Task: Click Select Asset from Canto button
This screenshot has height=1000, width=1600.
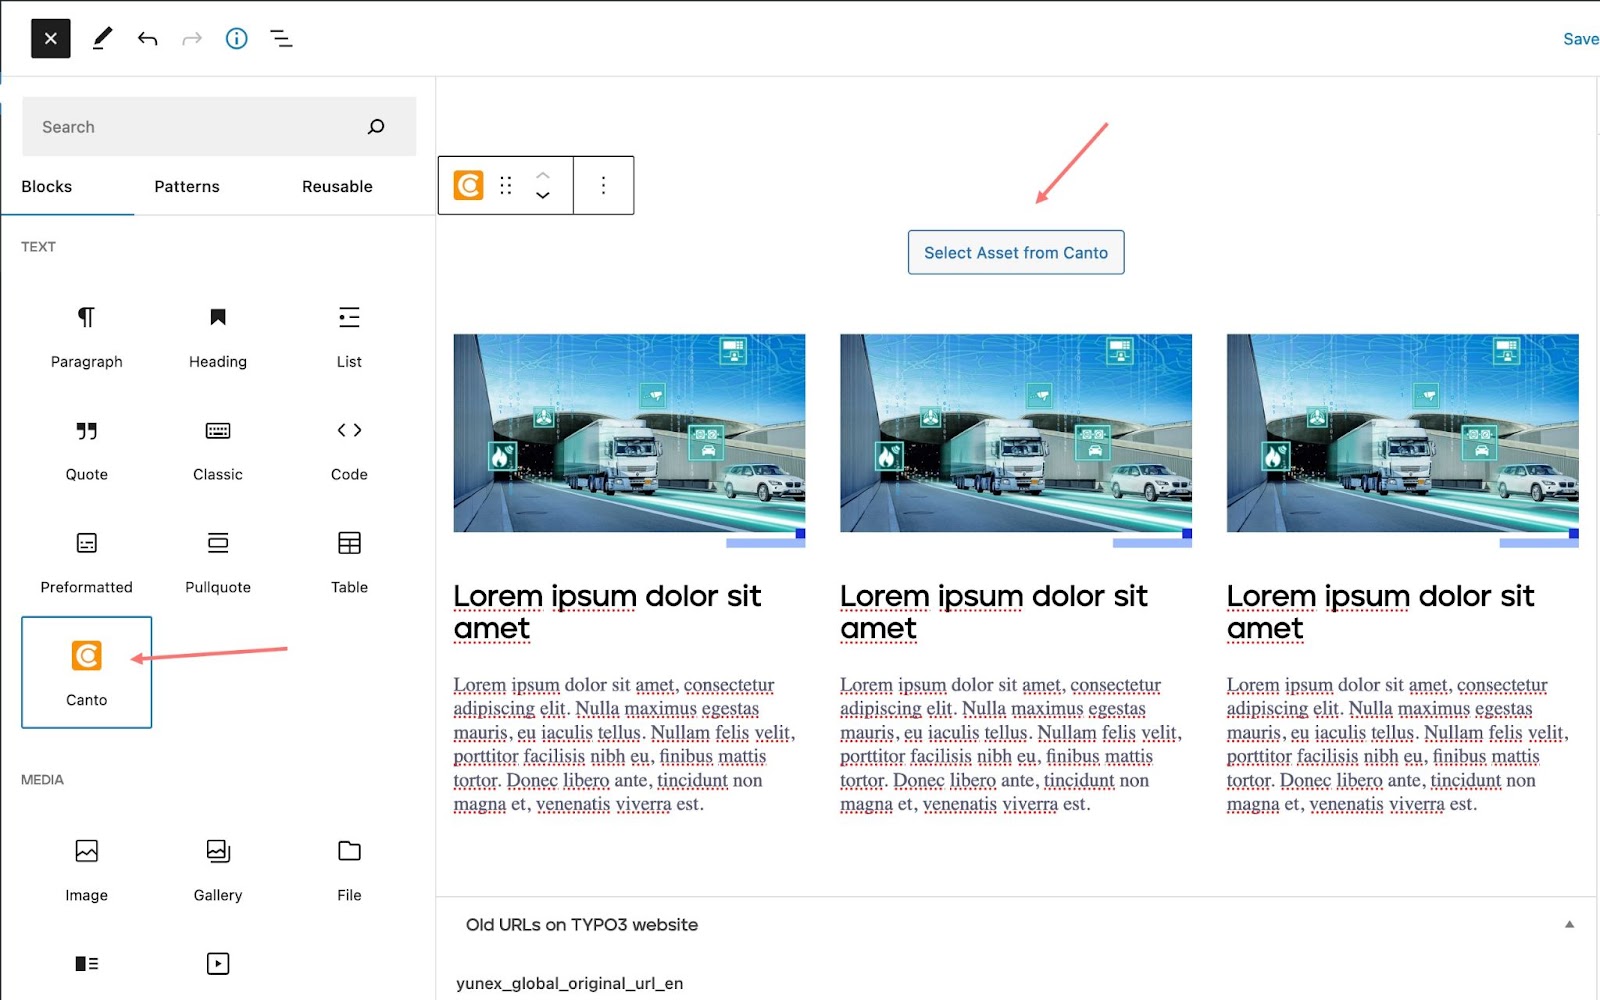Action: (x=1015, y=253)
